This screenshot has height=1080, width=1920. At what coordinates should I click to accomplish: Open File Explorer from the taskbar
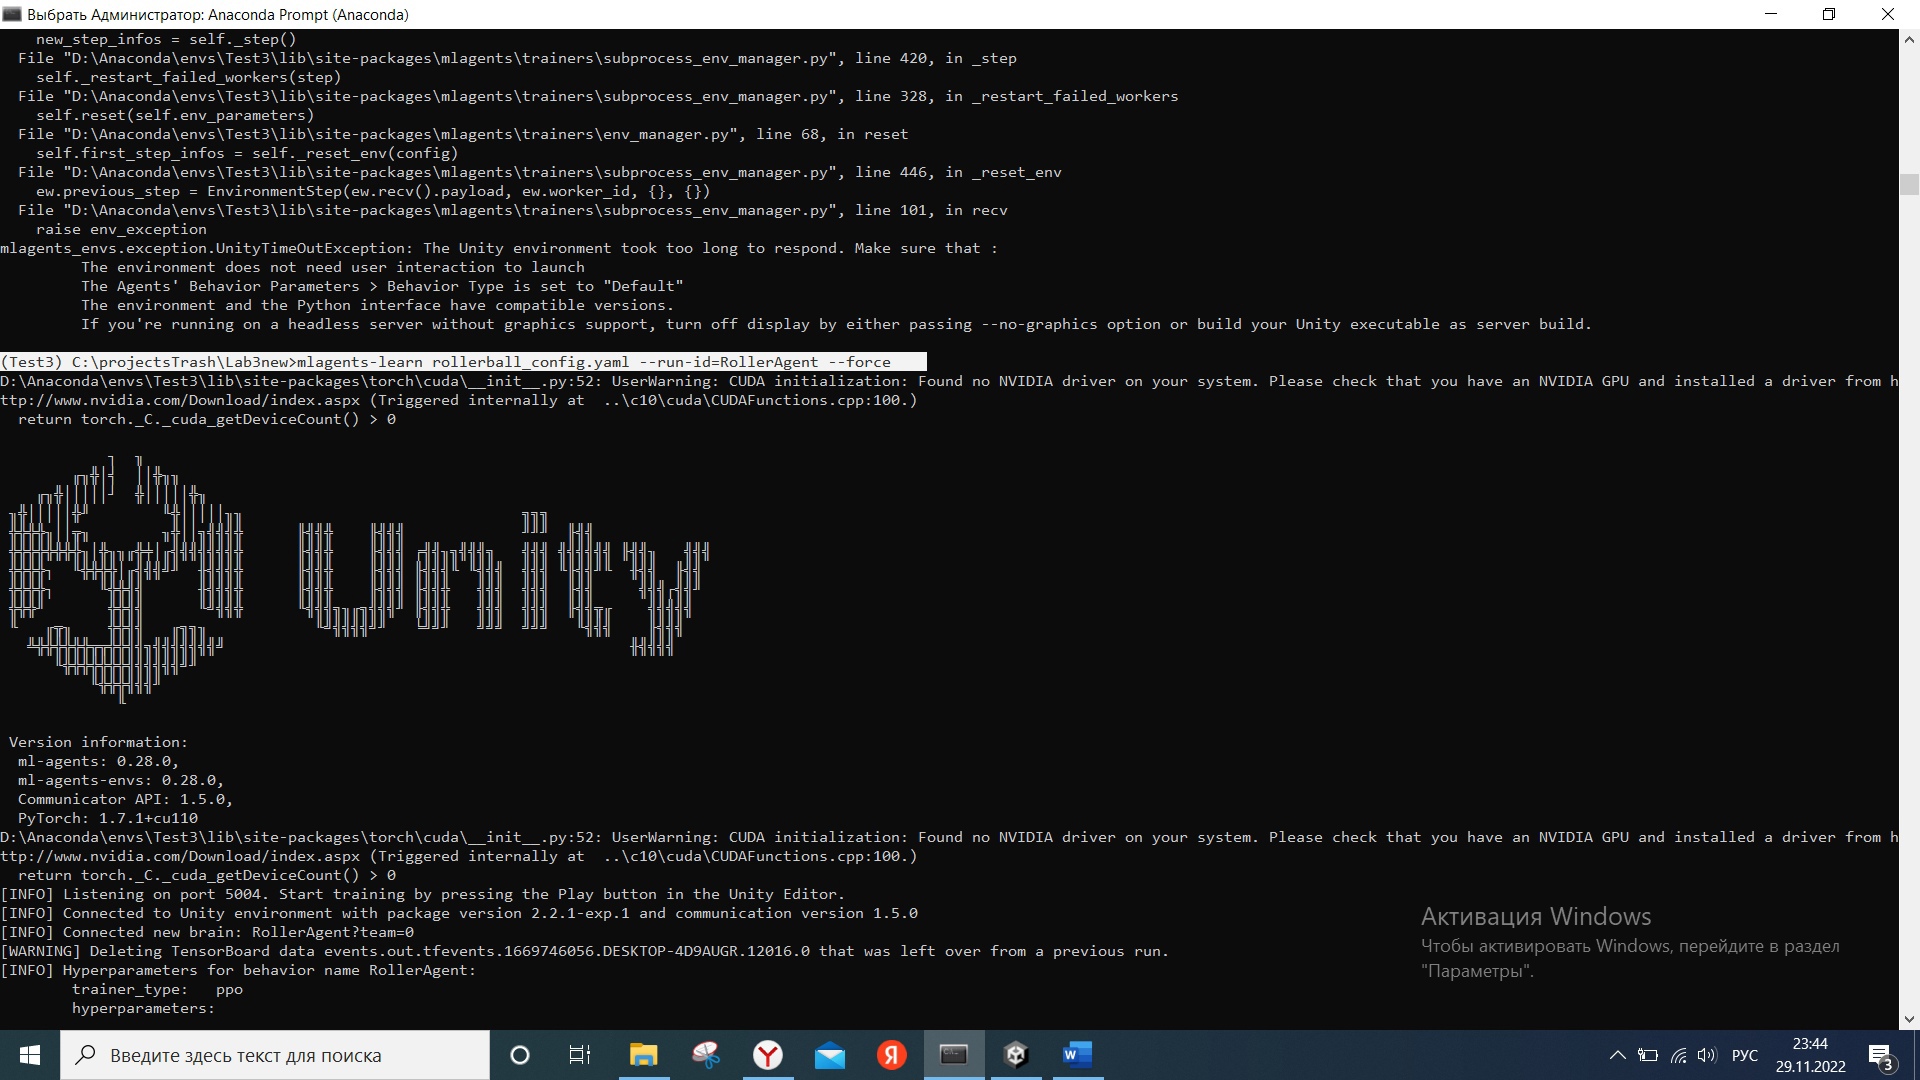click(643, 1055)
